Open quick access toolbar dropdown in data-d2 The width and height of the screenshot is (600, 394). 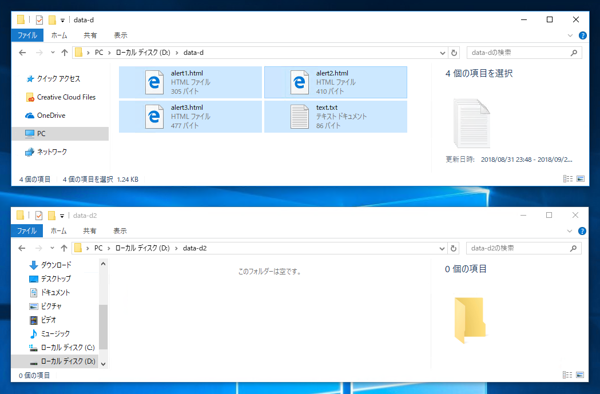click(62, 216)
